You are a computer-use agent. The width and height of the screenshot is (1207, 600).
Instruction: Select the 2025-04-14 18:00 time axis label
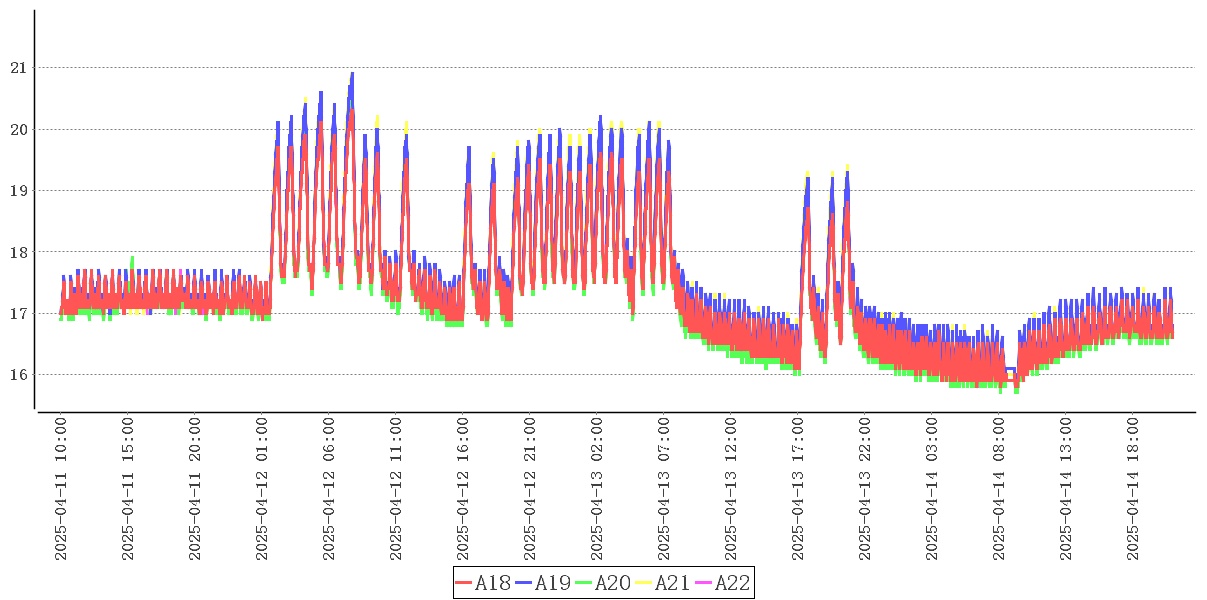click(1133, 489)
